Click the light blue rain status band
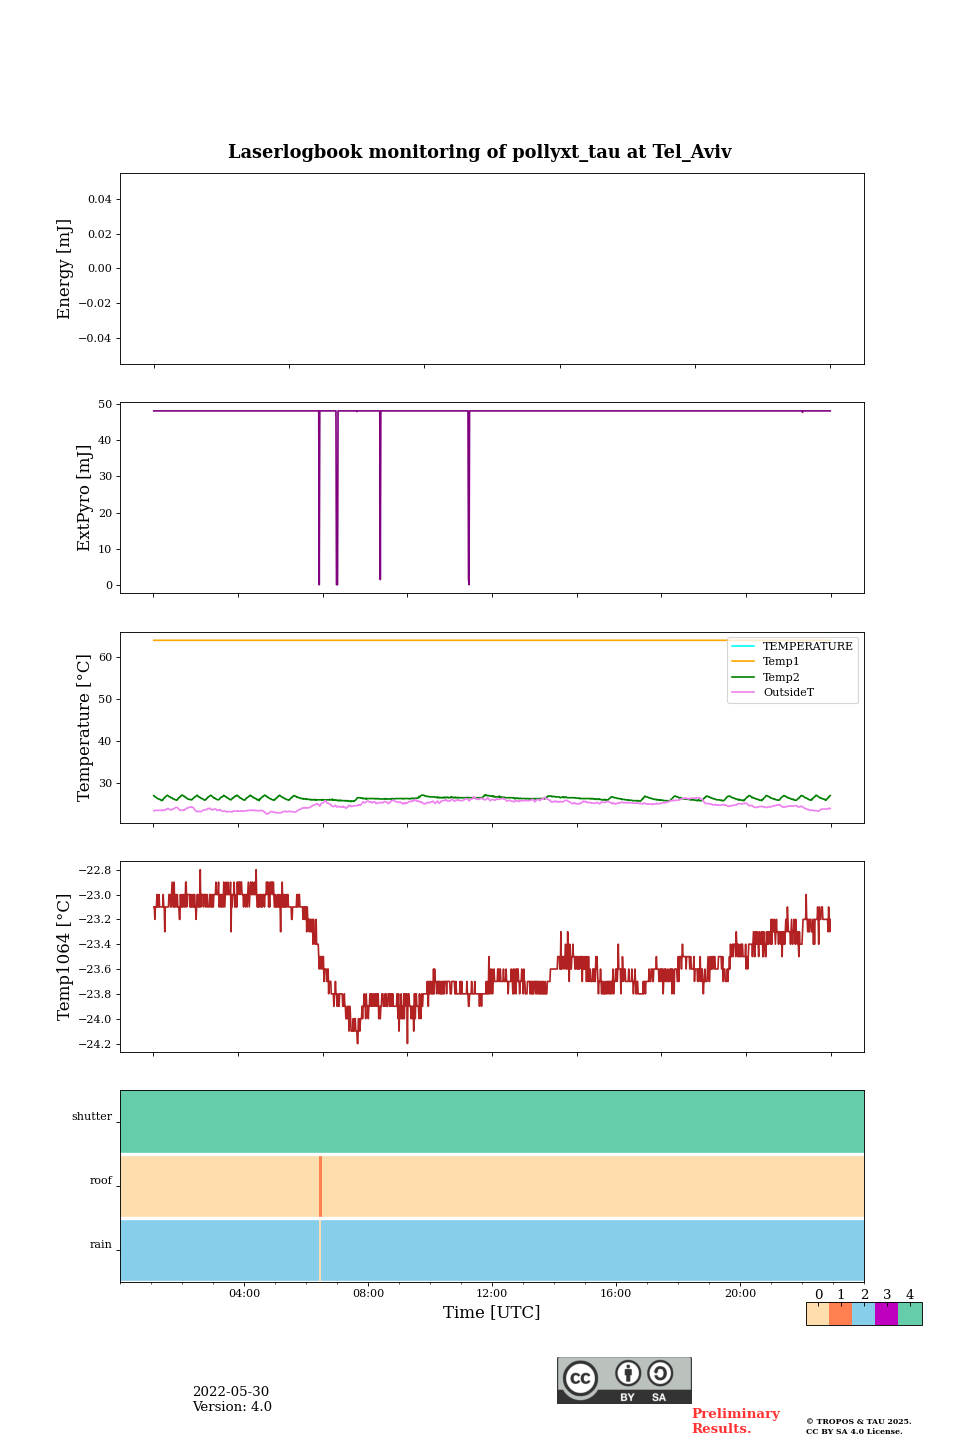Image resolution: width=960 pixels, height=1440 pixels. [492, 1250]
